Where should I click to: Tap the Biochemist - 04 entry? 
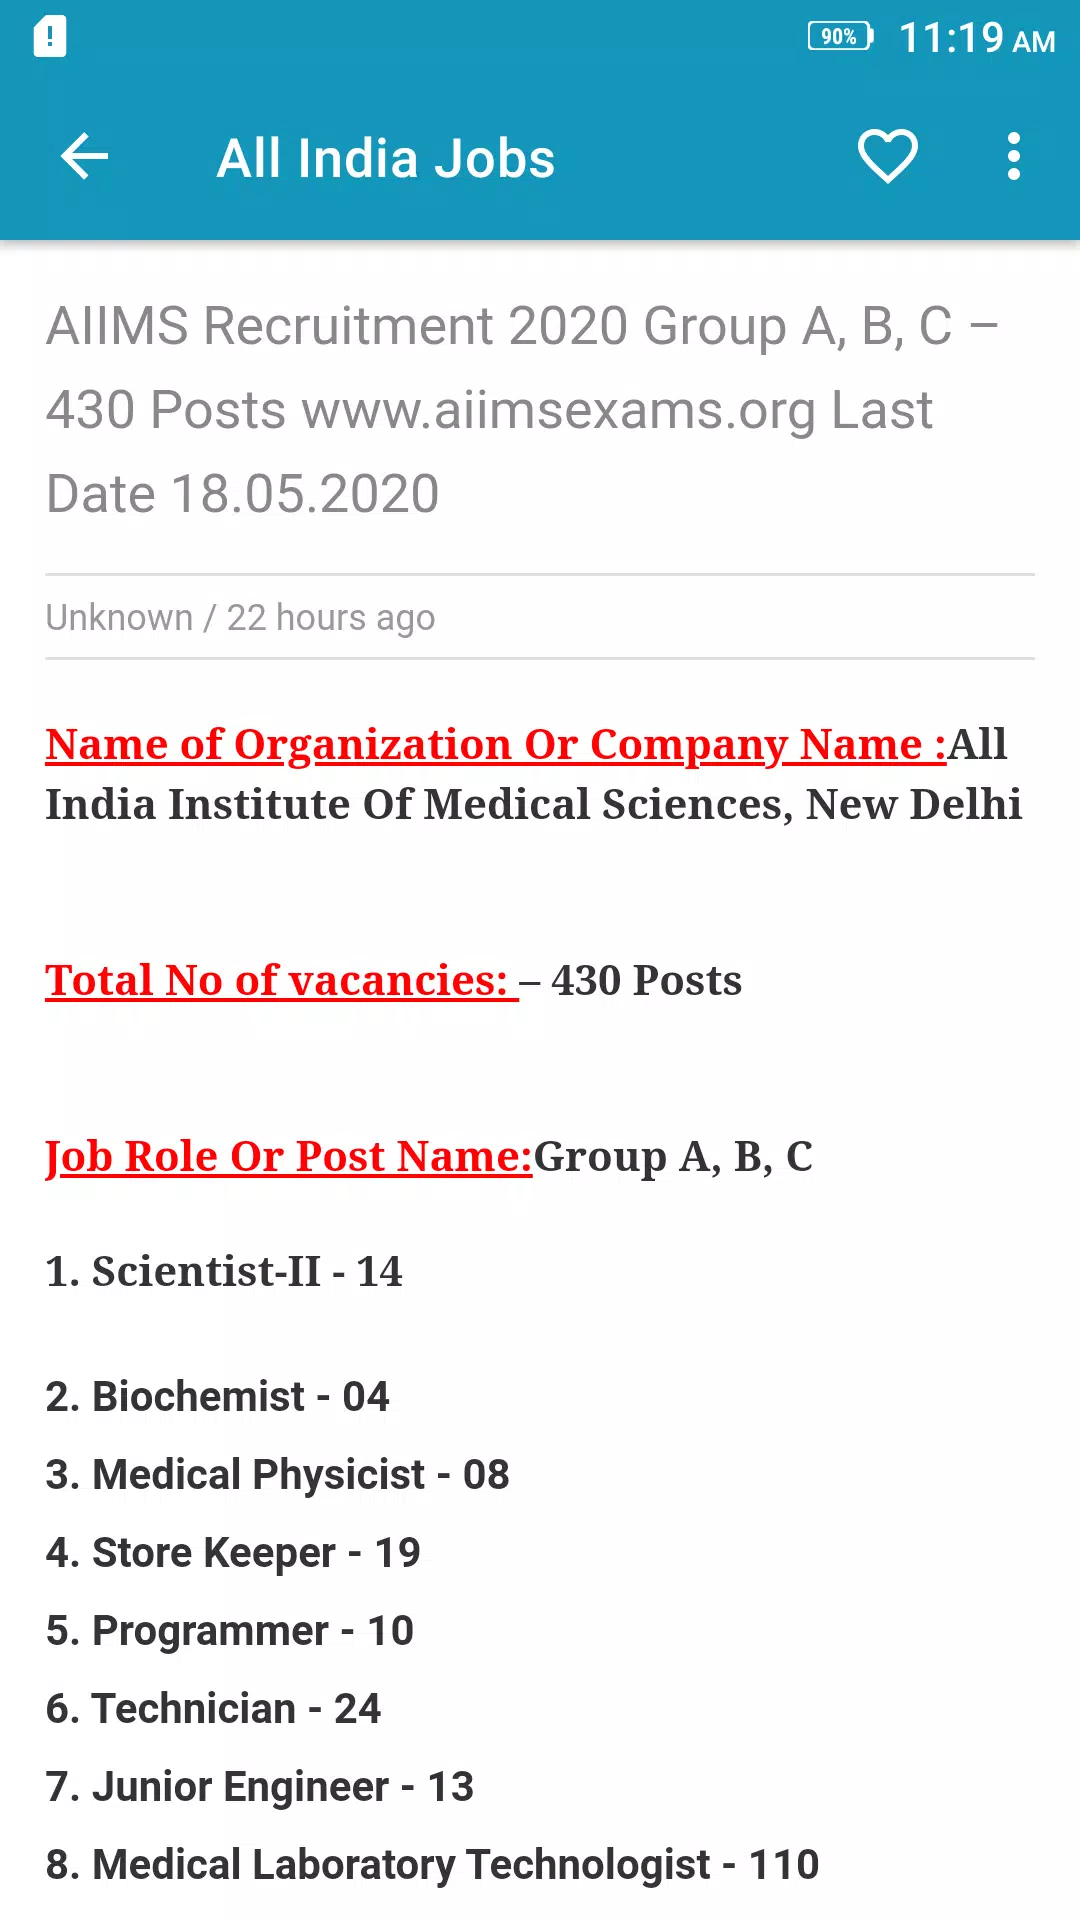tap(217, 1397)
